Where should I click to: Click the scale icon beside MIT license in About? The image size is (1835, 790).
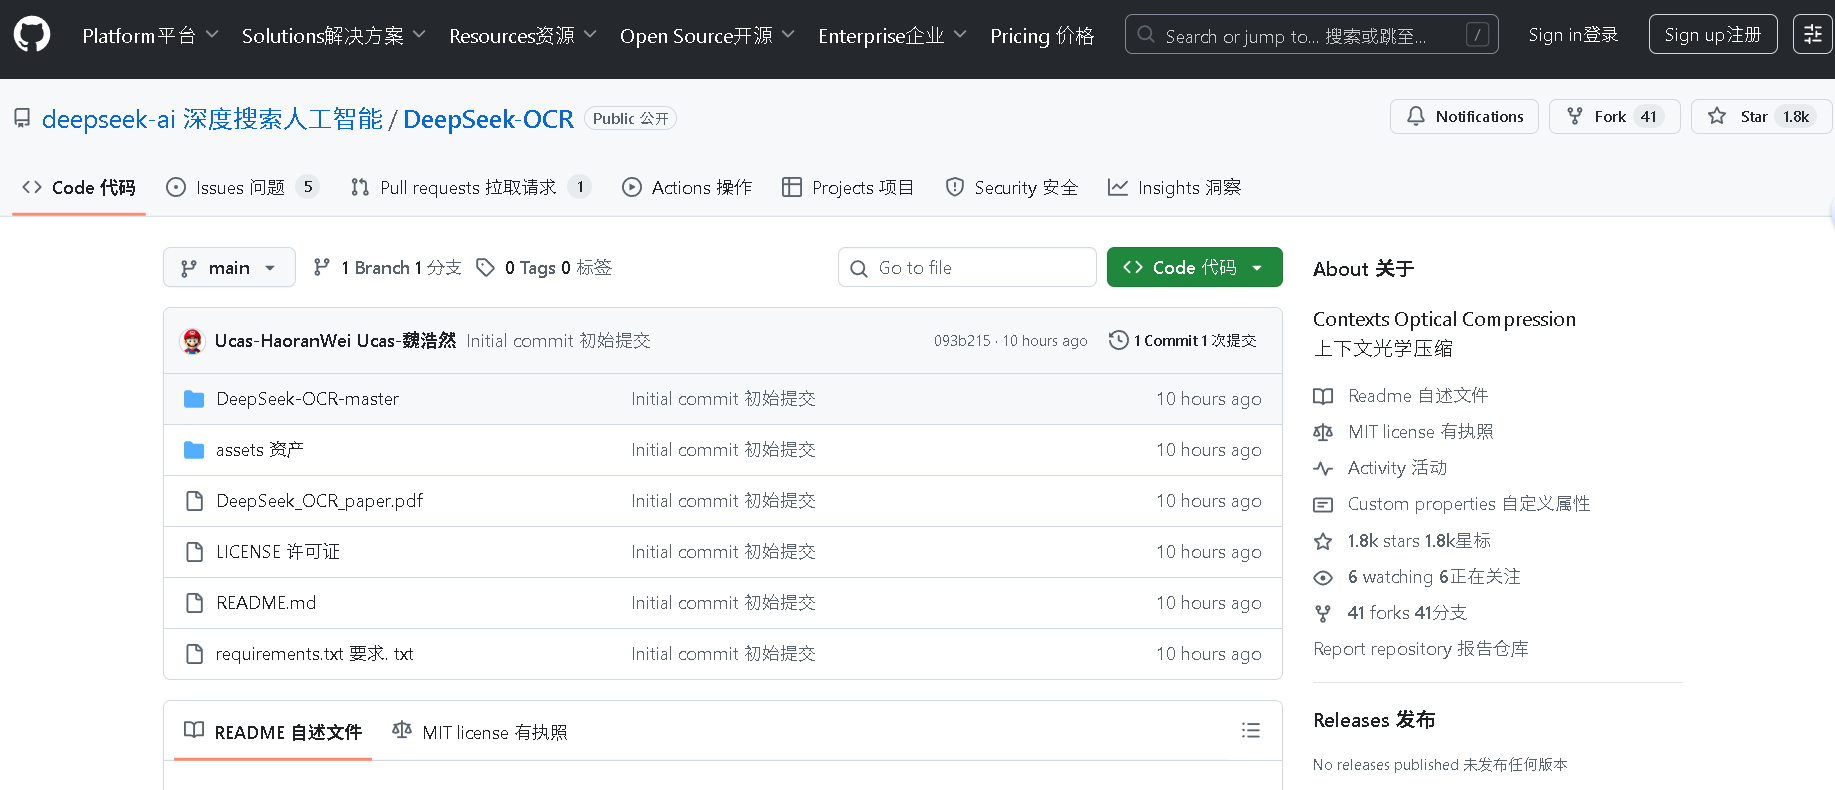pos(1323,432)
